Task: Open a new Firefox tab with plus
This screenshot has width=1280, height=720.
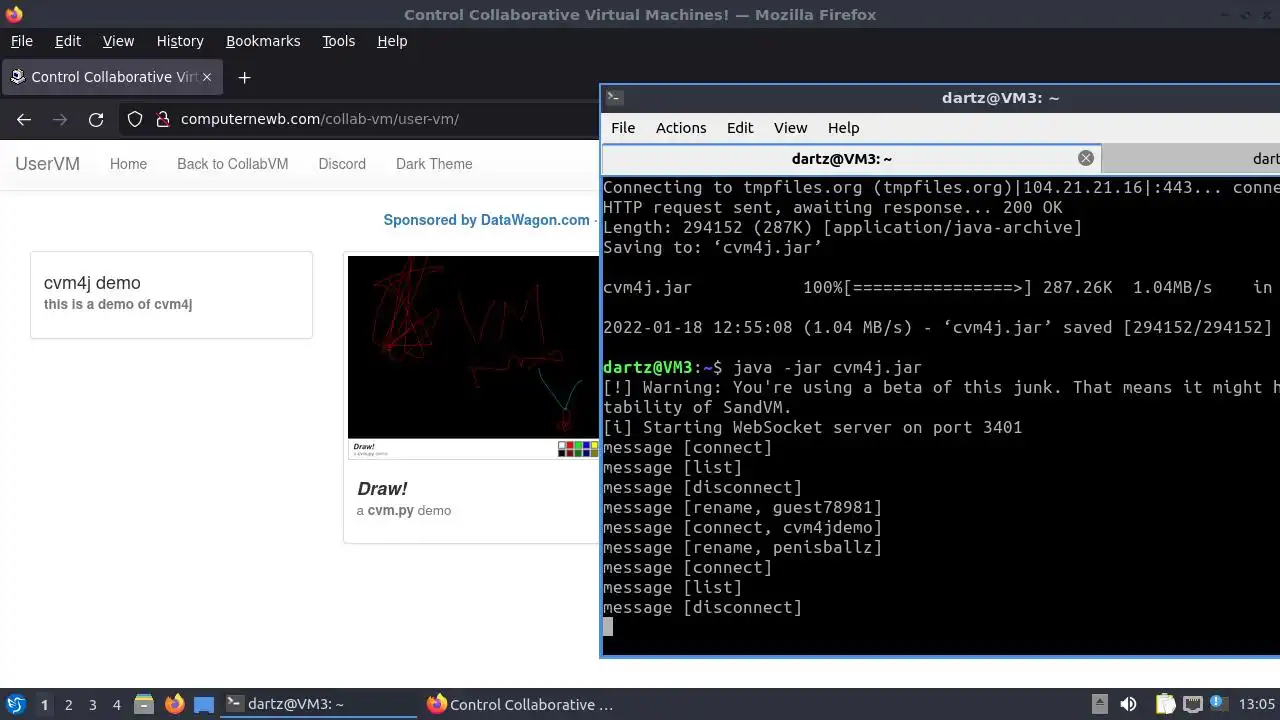Action: click(x=244, y=77)
